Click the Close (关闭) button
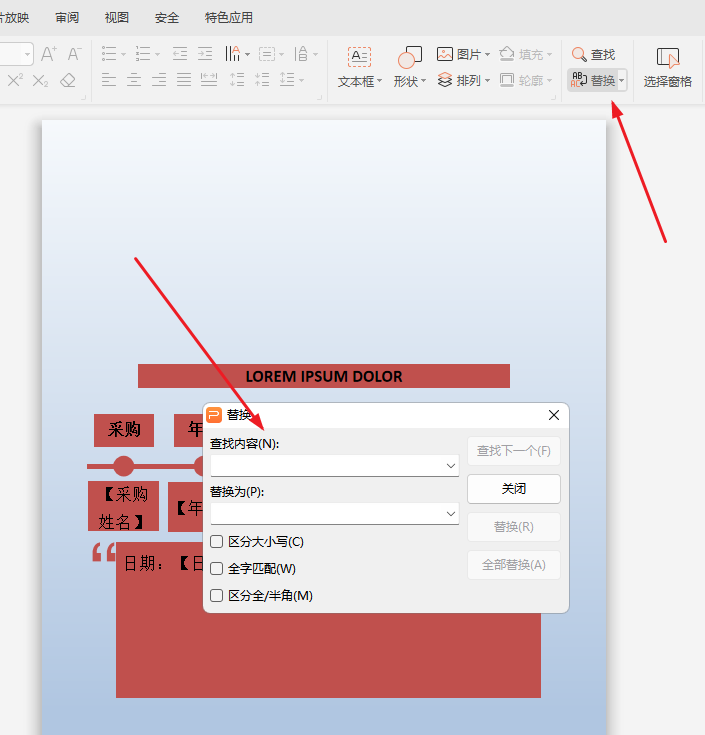The height and width of the screenshot is (735, 705). [x=514, y=489]
